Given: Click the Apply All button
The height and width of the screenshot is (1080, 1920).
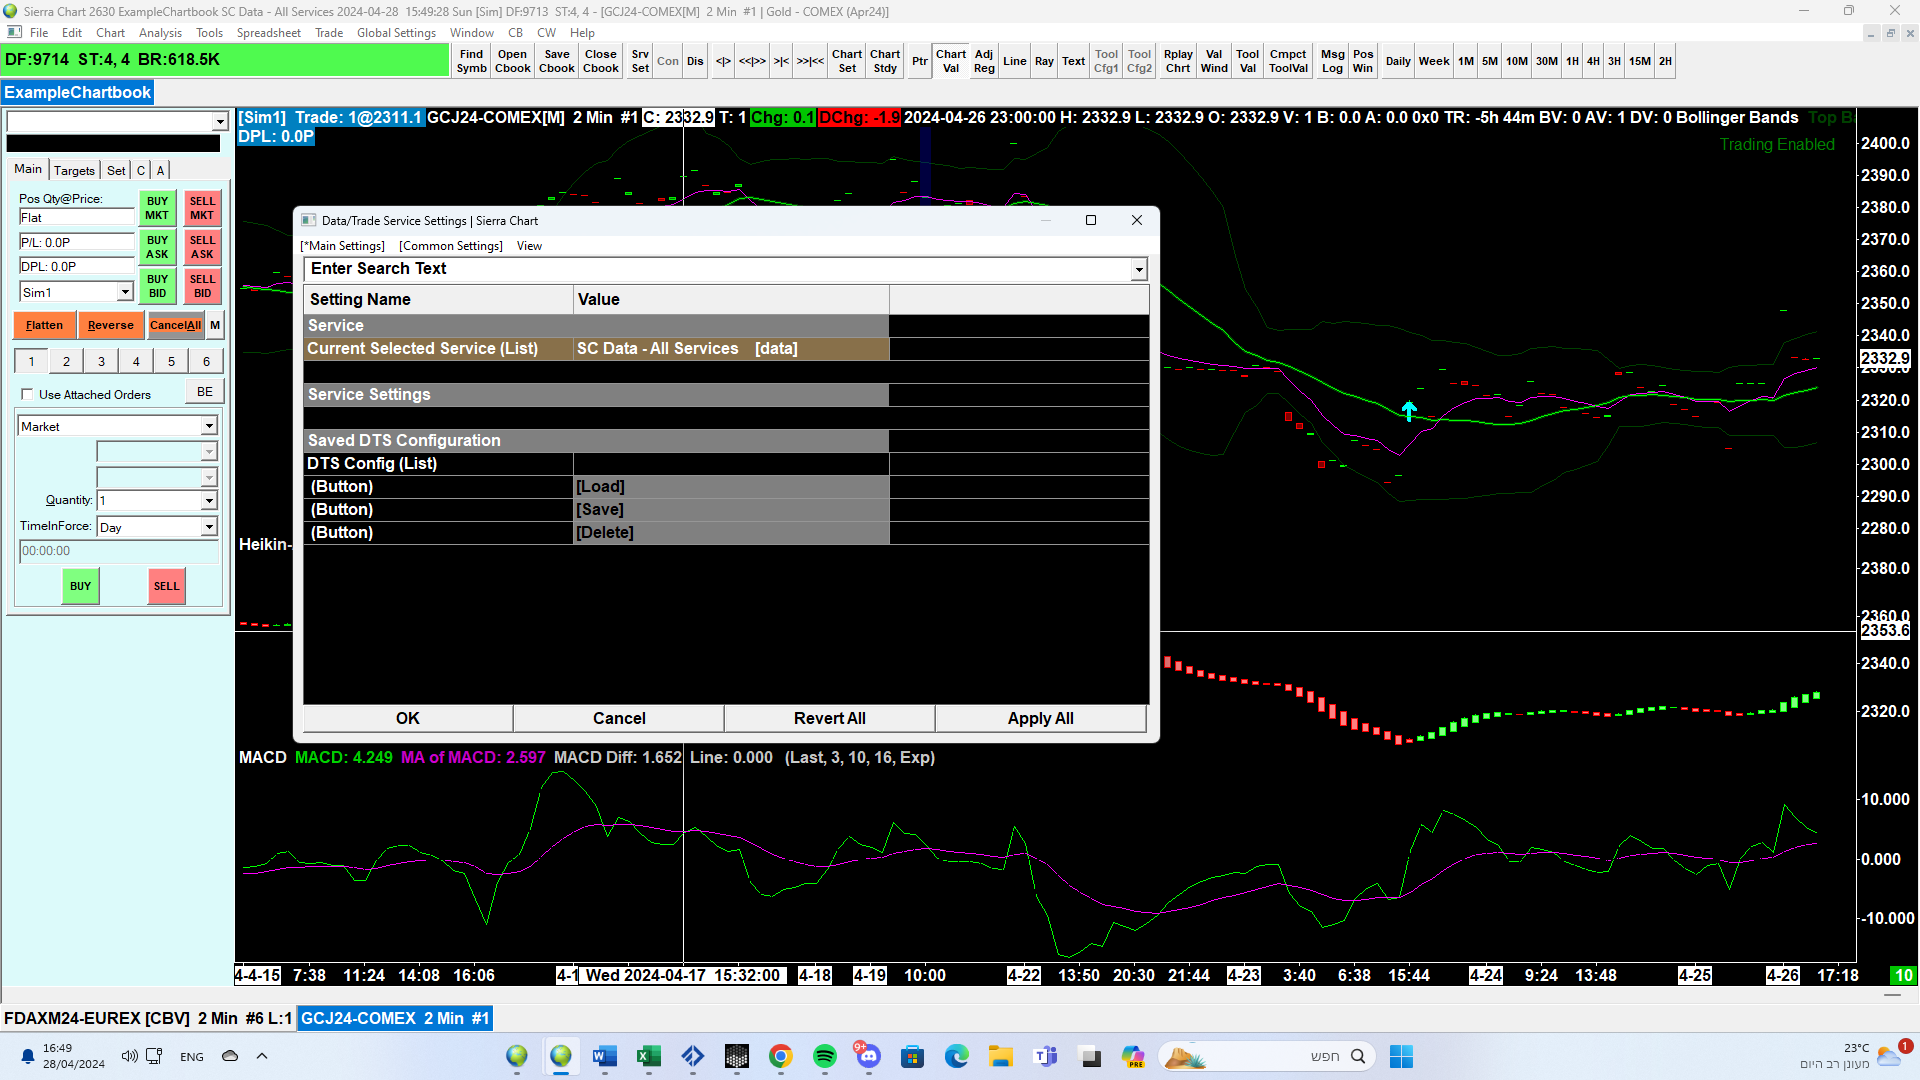Looking at the screenshot, I should (1040, 718).
